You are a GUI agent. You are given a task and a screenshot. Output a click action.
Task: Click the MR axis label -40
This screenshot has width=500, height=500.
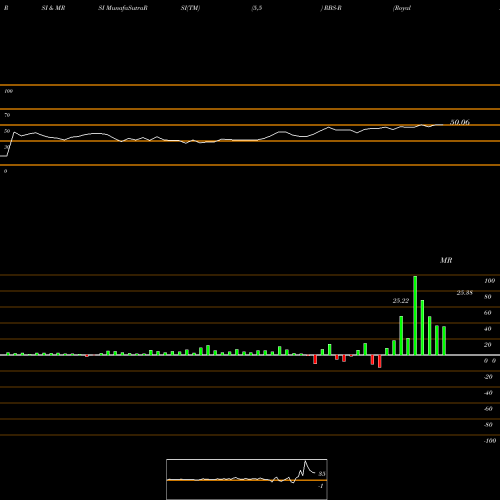point(488,393)
